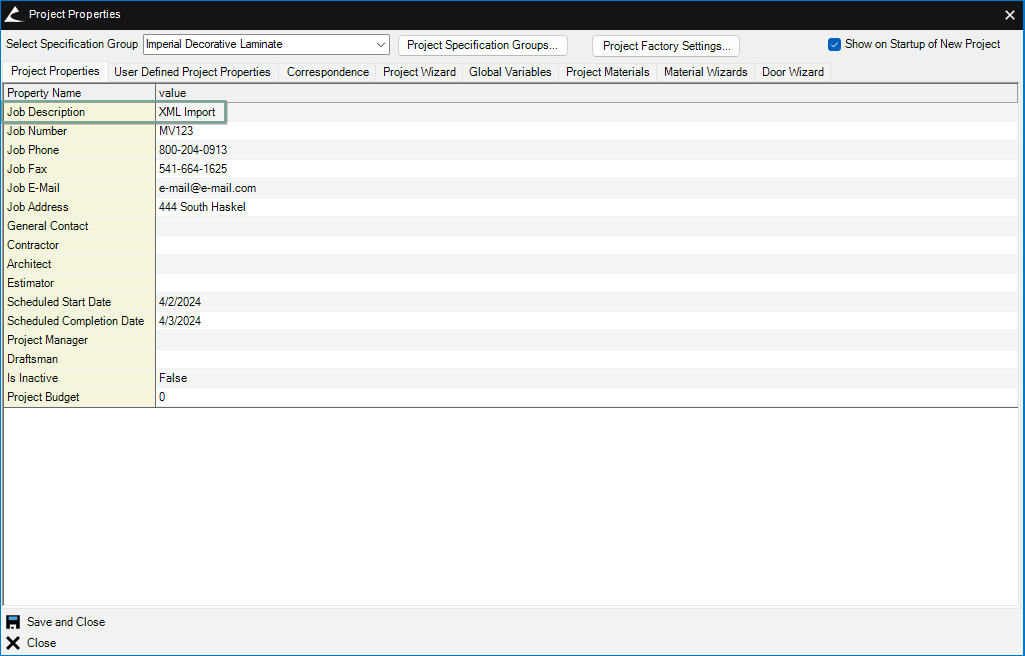Open the Project Wizard tab

[419, 72]
